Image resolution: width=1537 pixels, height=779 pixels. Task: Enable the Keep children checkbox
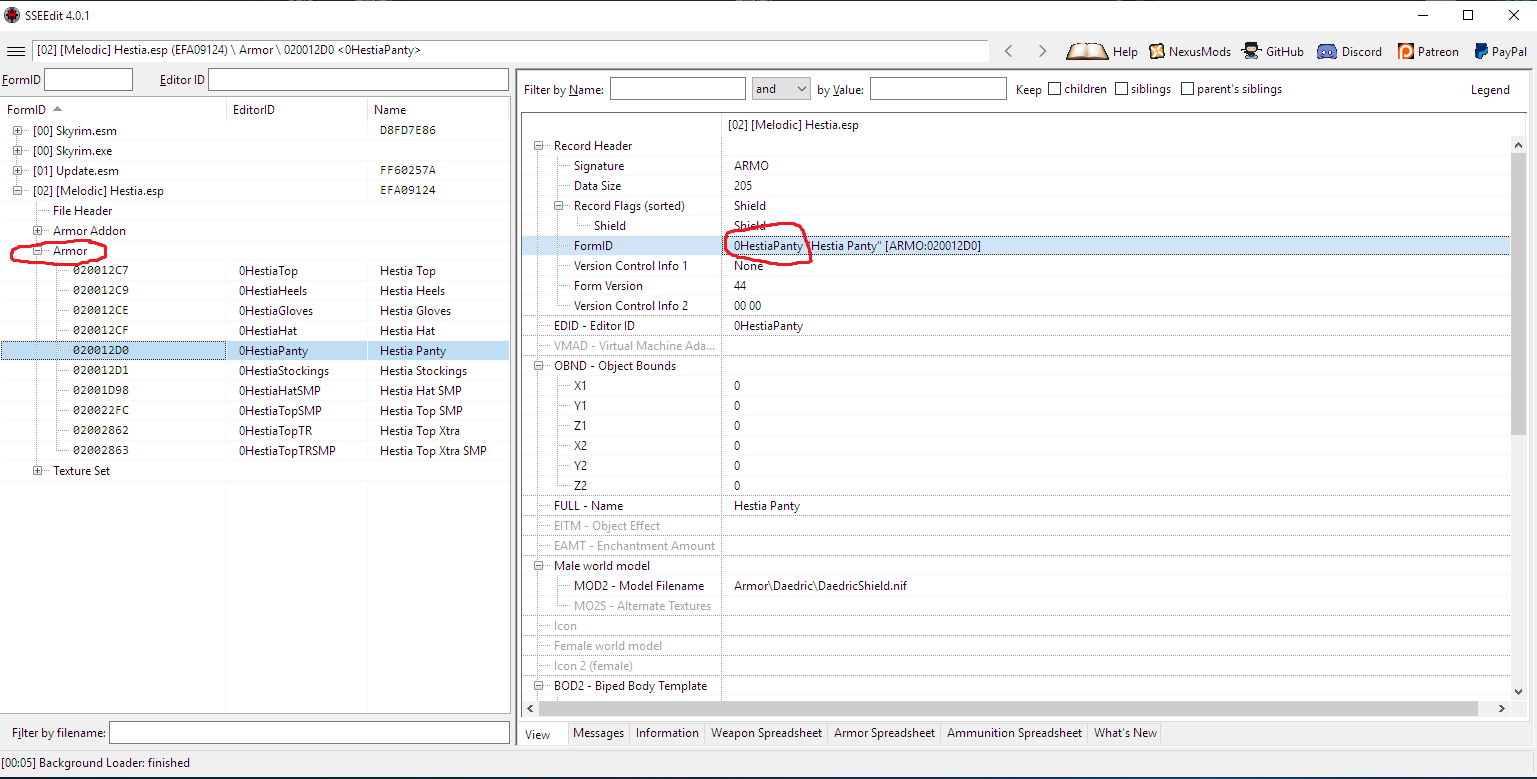click(x=1054, y=89)
